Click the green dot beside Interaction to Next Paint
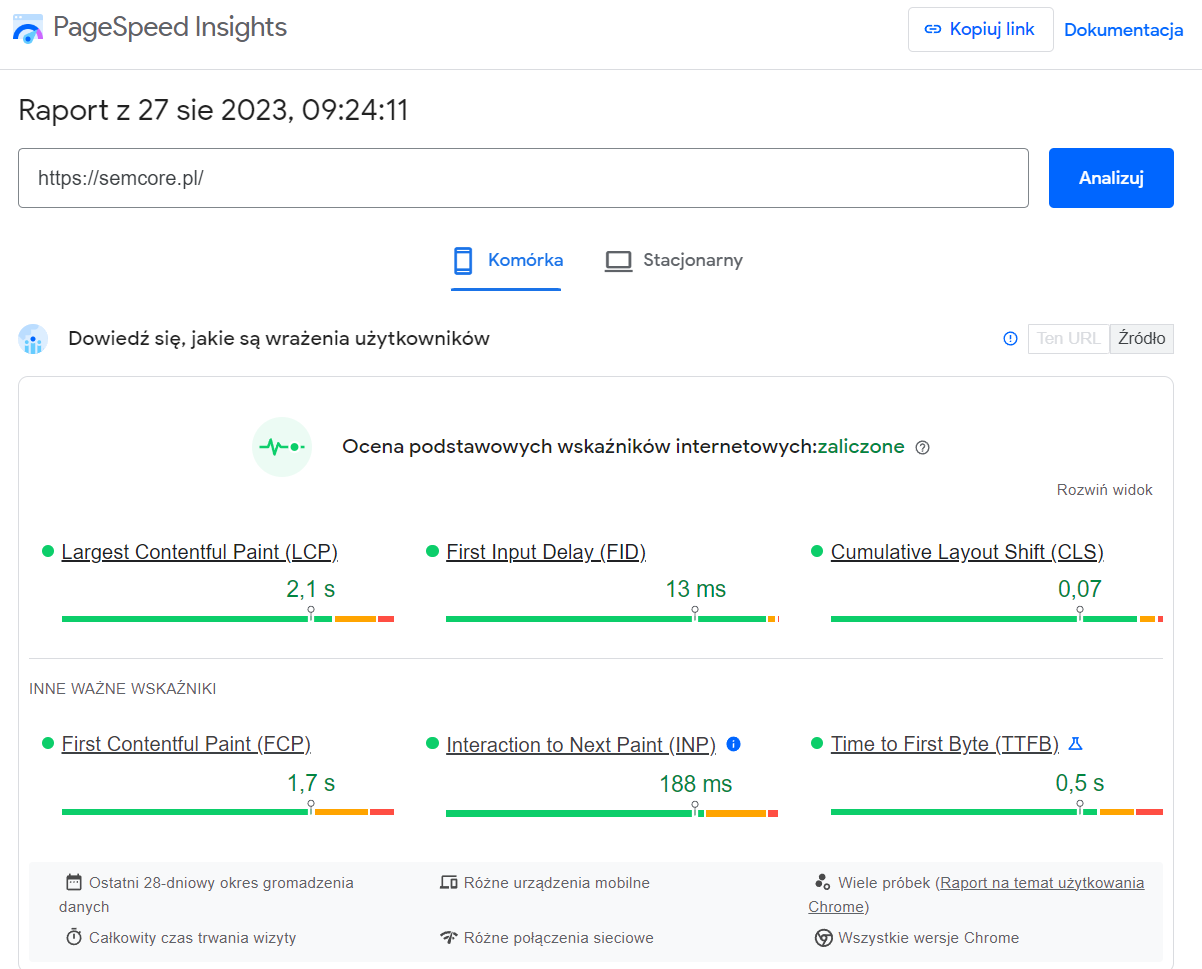This screenshot has height=969, width=1202. pos(432,743)
